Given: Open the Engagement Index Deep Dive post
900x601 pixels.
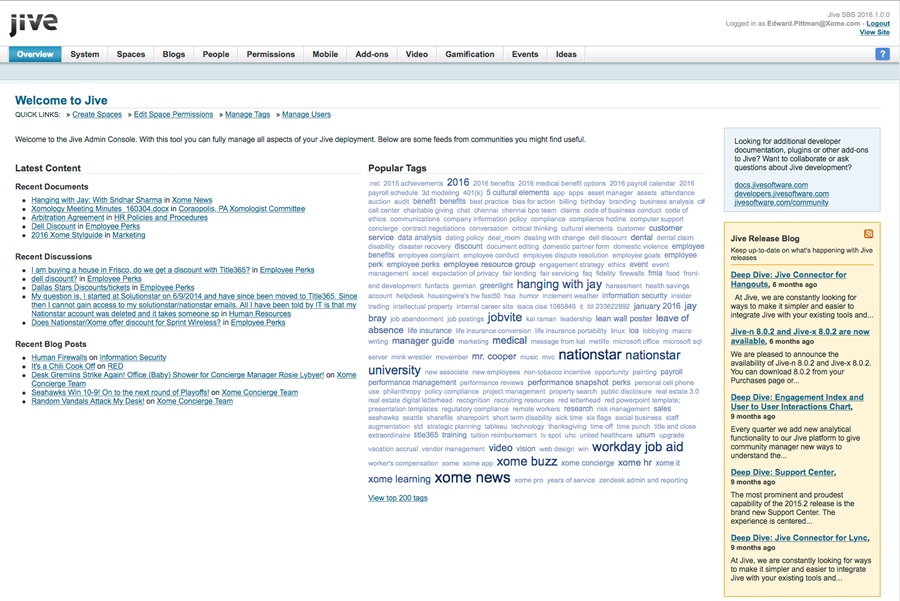Looking at the screenshot, I should 797,402.
